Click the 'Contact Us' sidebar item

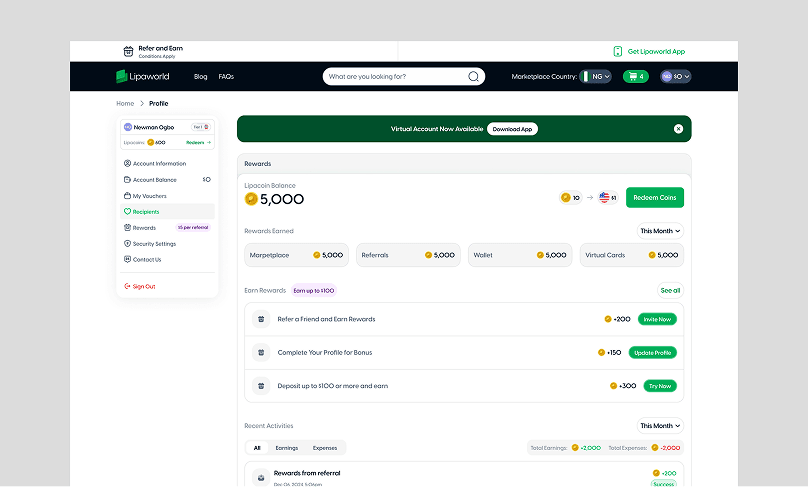pyautogui.click(x=167, y=260)
